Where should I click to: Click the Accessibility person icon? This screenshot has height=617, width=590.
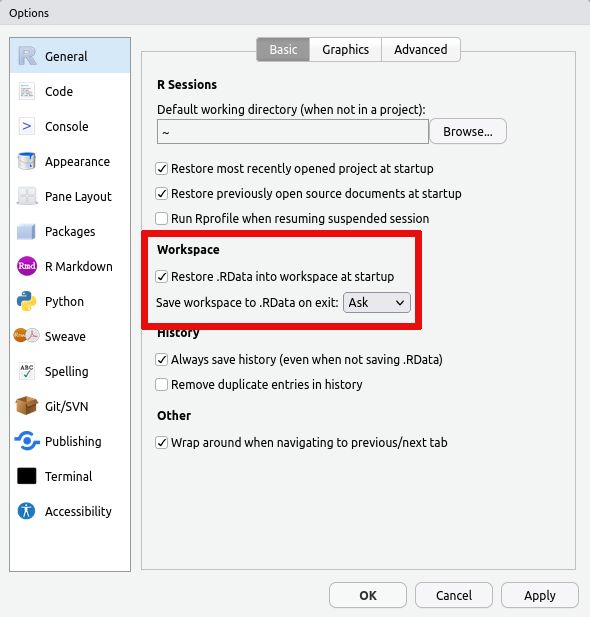pos(27,511)
